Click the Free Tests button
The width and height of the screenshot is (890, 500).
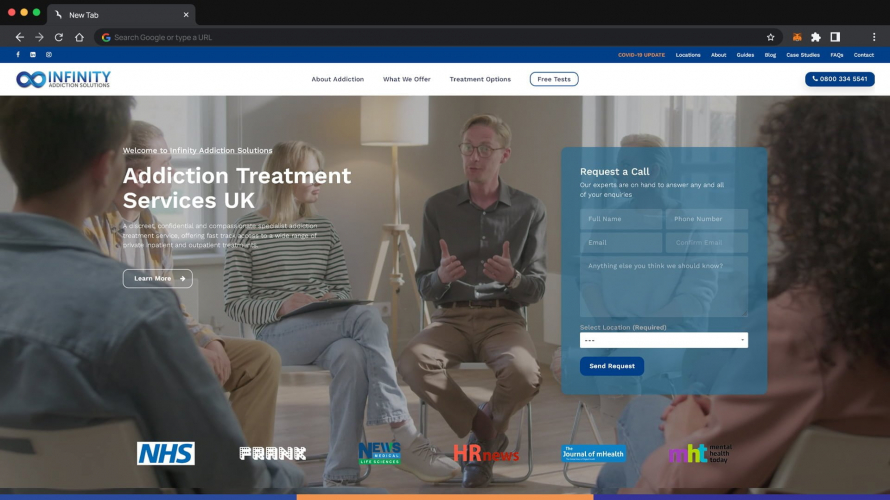pos(554,79)
